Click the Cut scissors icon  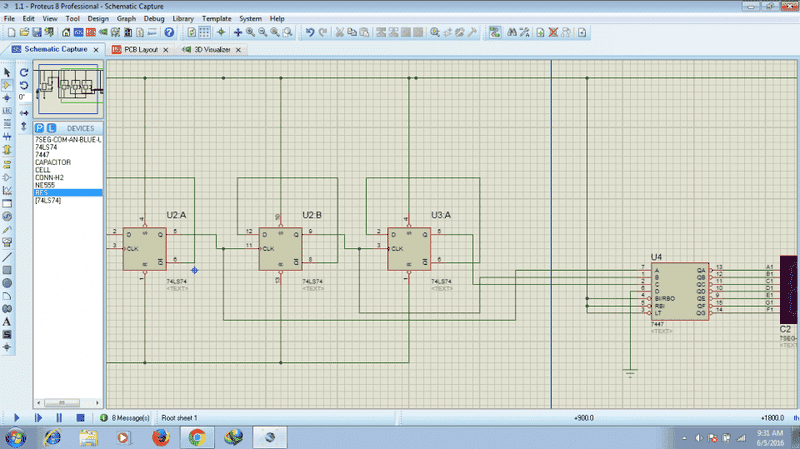(x=340, y=32)
